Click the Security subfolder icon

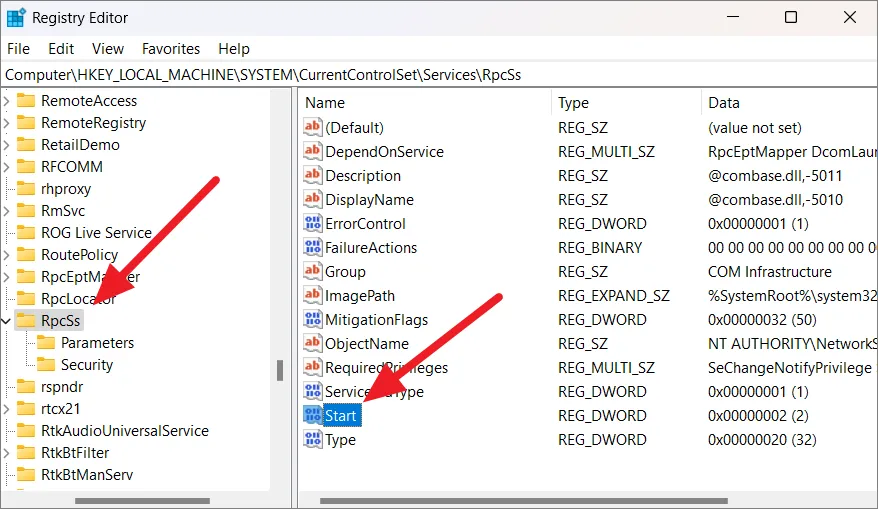point(46,365)
